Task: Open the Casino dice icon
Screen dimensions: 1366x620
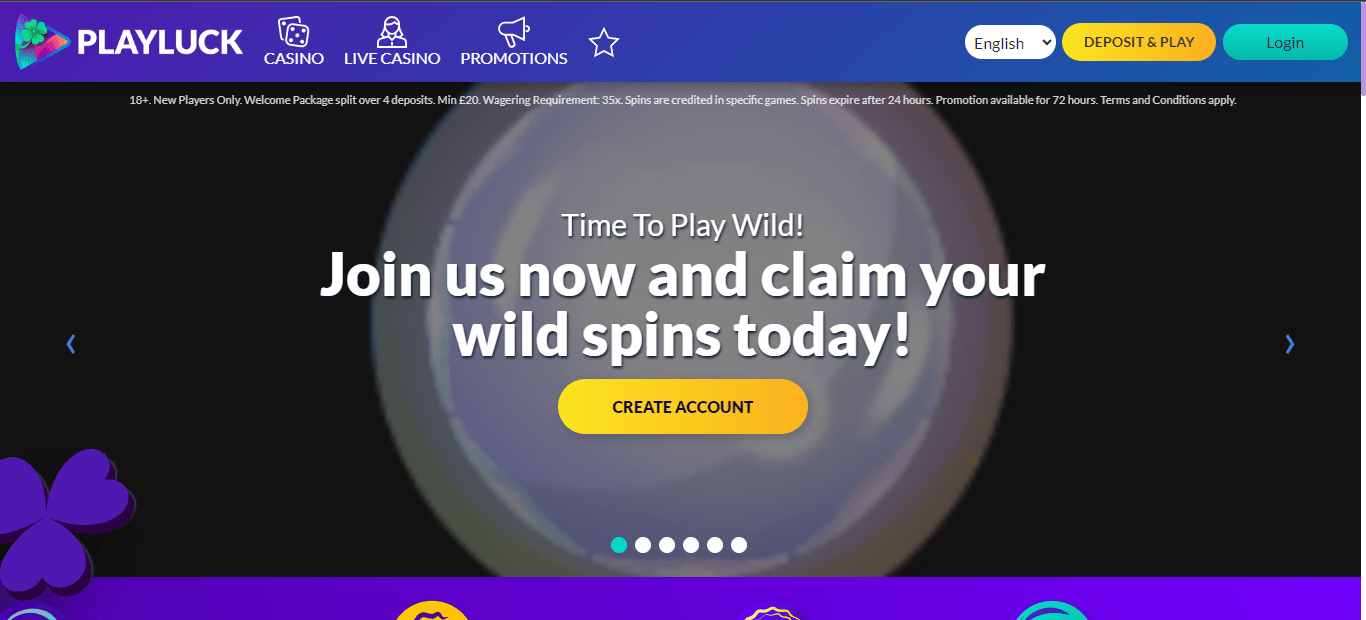Action: (293, 32)
